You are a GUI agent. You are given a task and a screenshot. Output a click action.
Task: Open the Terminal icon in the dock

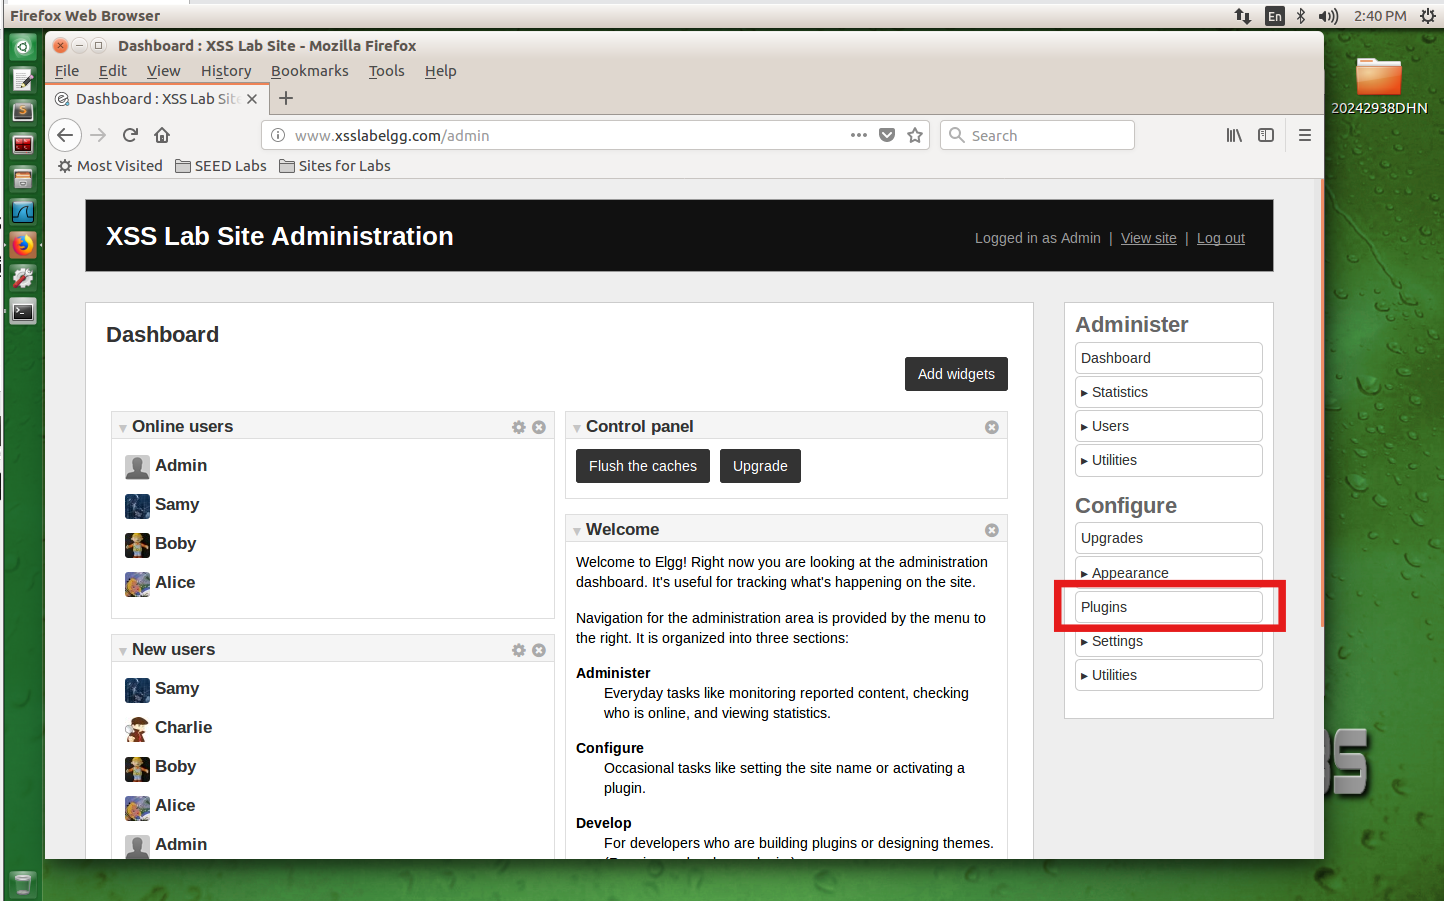(x=23, y=312)
